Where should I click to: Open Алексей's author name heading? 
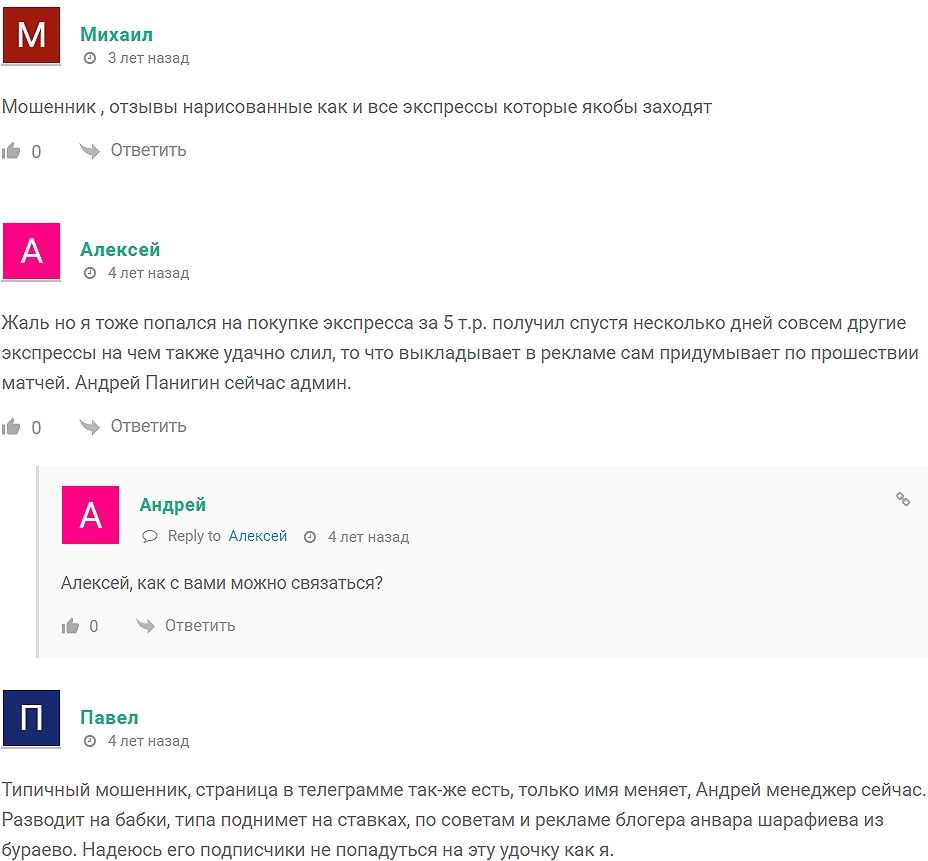120,249
